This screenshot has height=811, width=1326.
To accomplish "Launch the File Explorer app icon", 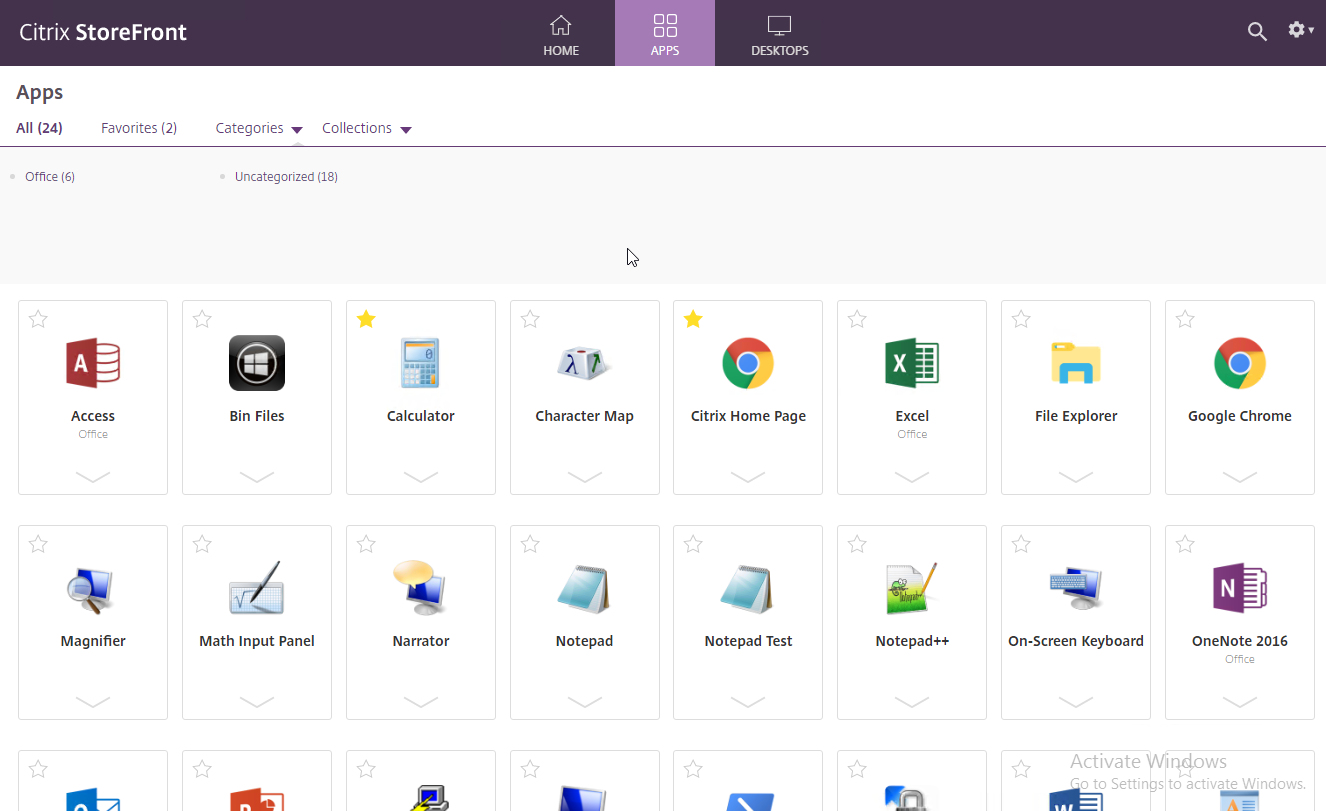I will coord(1076,363).
